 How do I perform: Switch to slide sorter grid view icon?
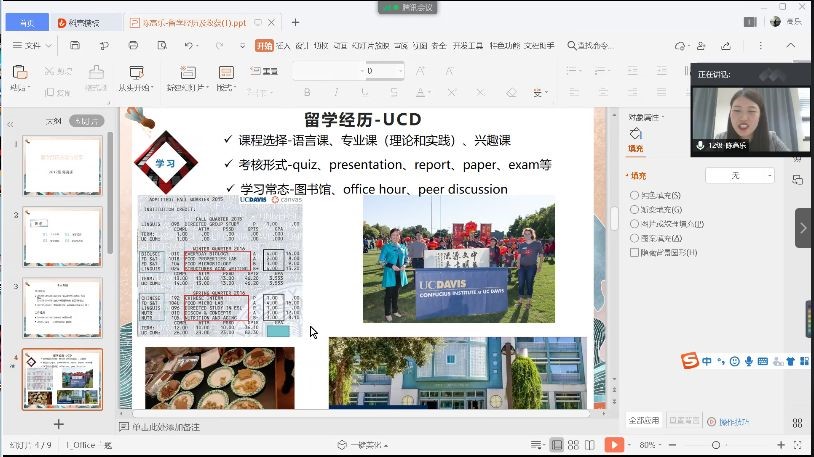pyautogui.click(x=575, y=444)
